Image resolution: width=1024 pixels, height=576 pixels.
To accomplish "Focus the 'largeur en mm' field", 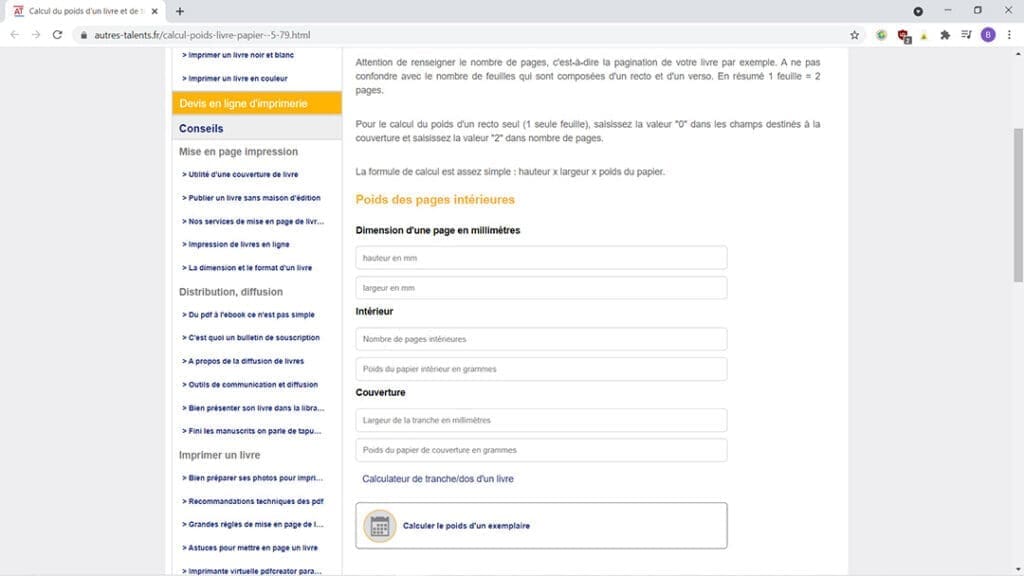I will point(541,288).
